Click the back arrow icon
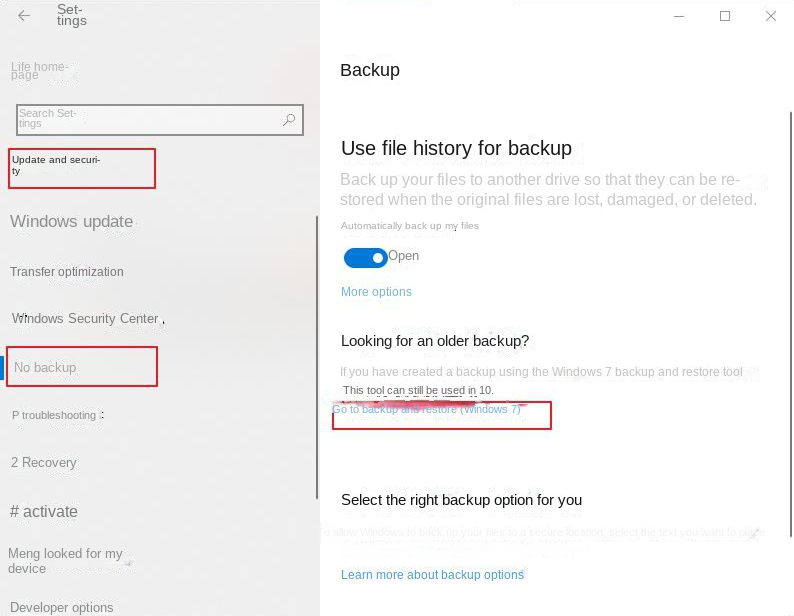Viewport: 794px width, 616px height. pos(24,16)
